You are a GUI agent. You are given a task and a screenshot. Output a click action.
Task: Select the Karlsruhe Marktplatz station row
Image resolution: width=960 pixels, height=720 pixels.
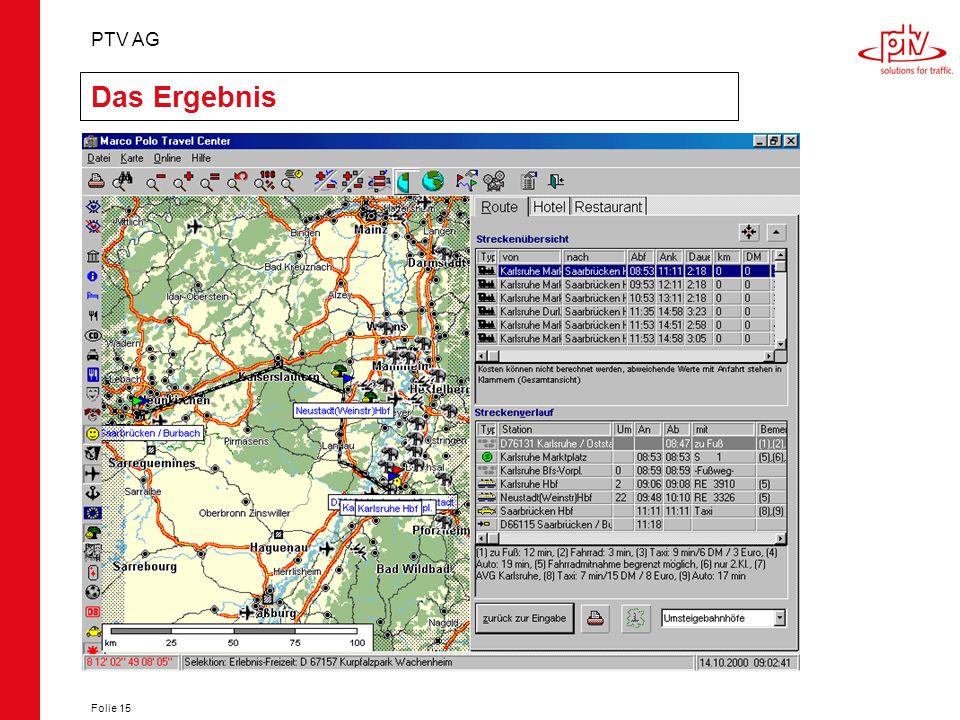(631, 457)
